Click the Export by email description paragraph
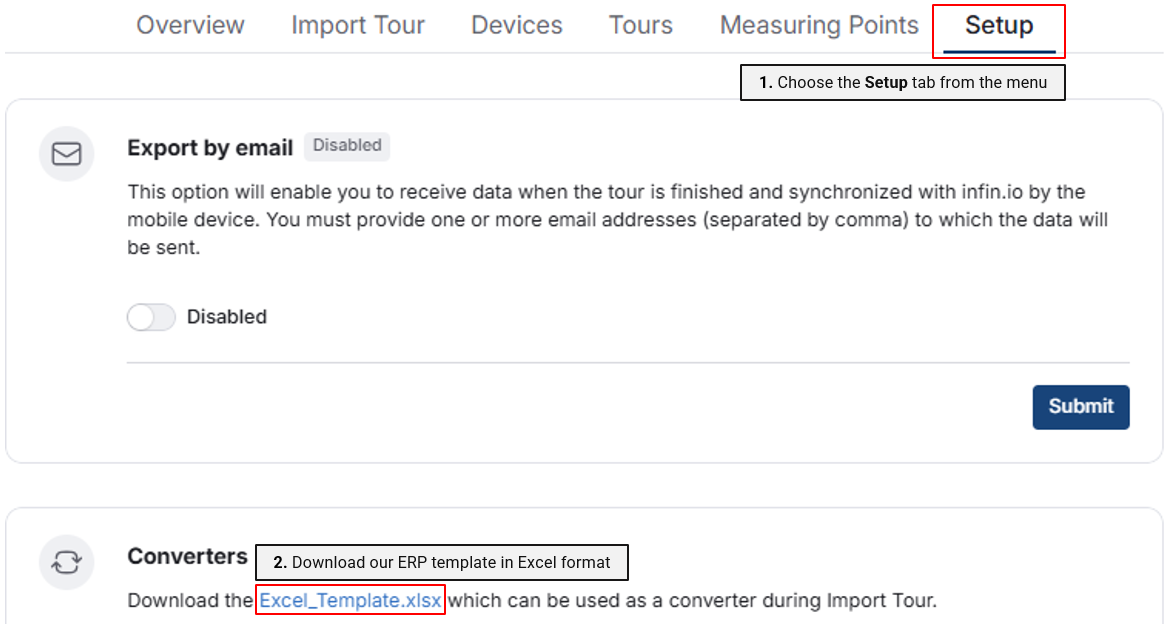Screen dimensions: 1171x630 click(x=617, y=219)
